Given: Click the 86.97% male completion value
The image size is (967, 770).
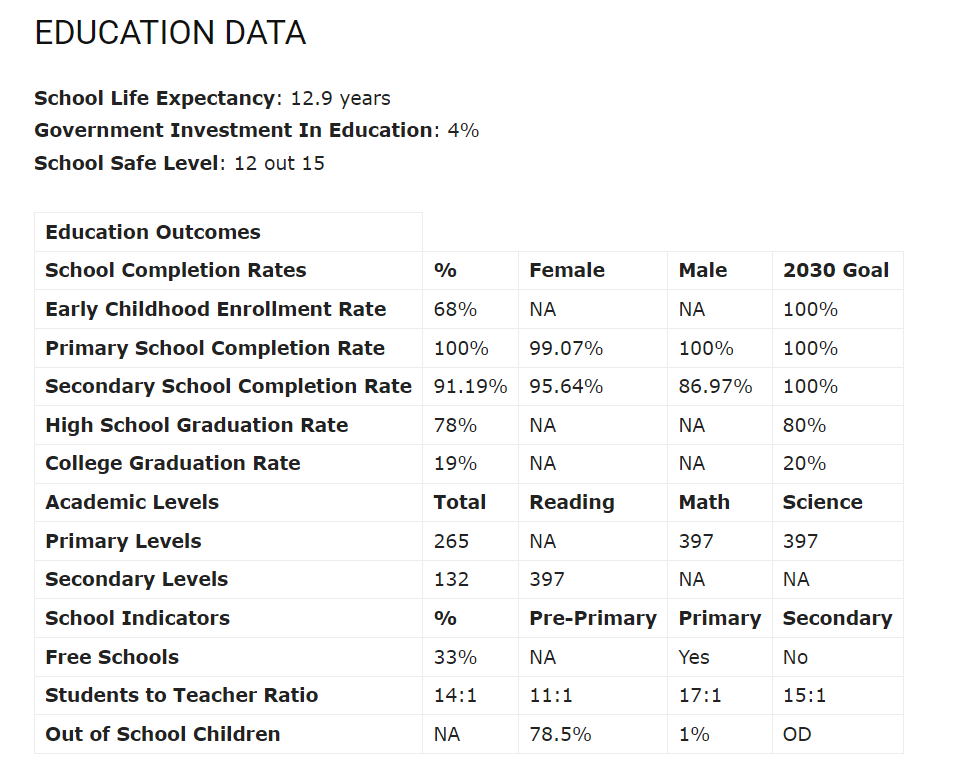Looking at the screenshot, I should click(x=715, y=386).
